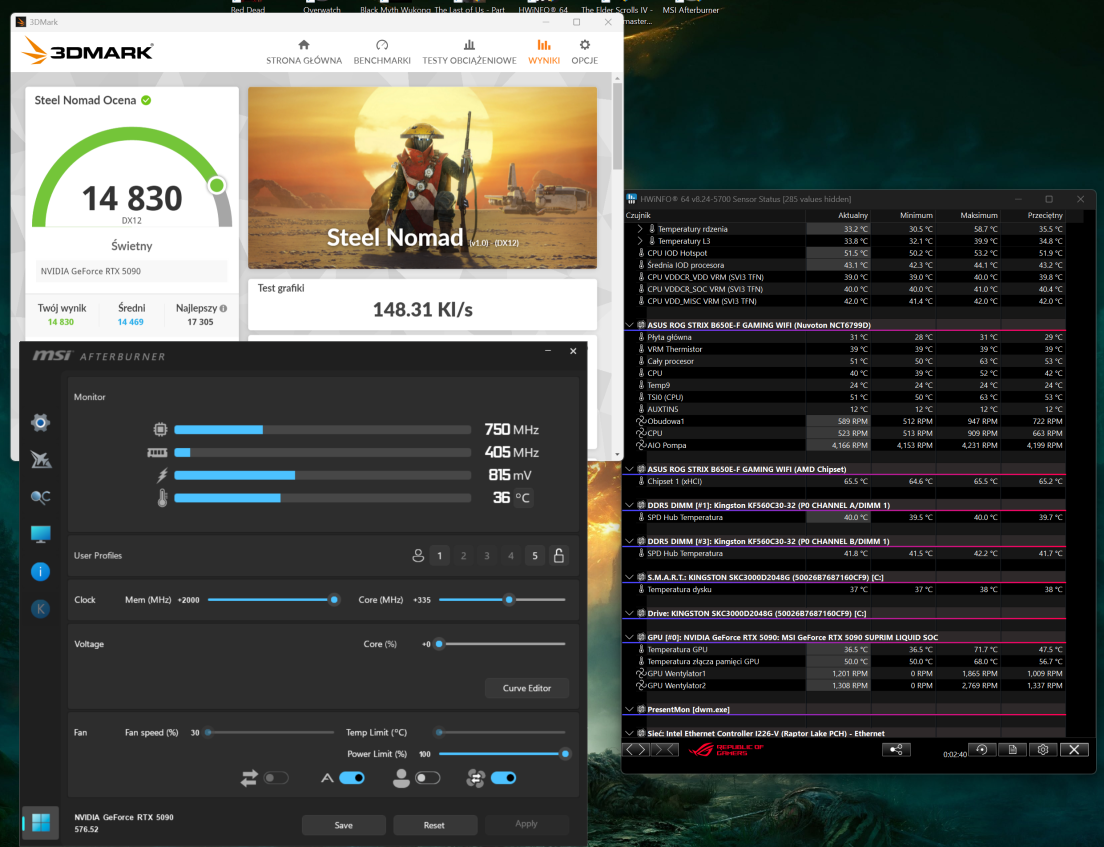Click the Core clock MHz slider handle

click(x=509, y=600)
